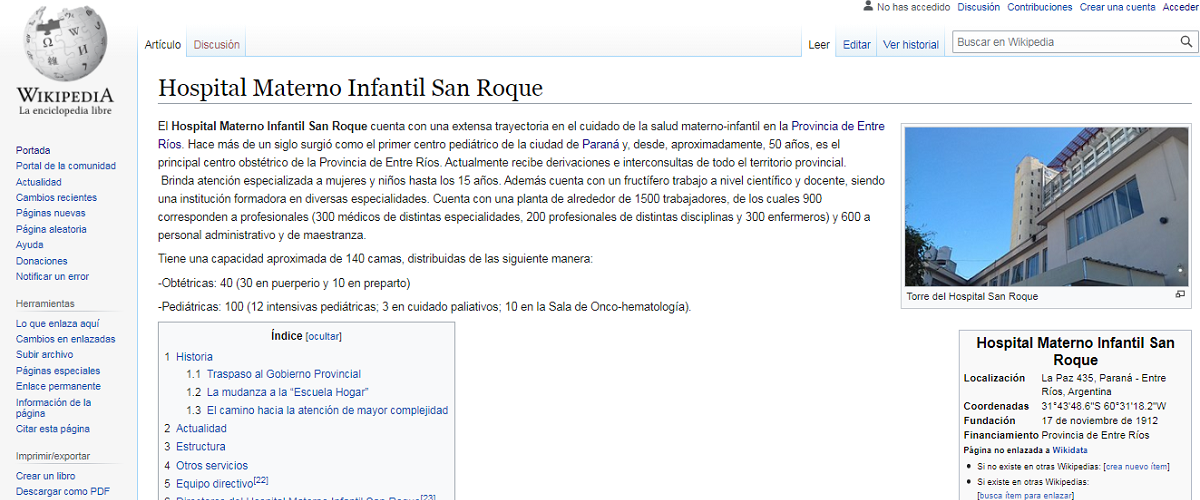The width and height of the screenshot is (1200, 500).
Task: Click the user icon beside No has accedido
Action: [867, 7]
